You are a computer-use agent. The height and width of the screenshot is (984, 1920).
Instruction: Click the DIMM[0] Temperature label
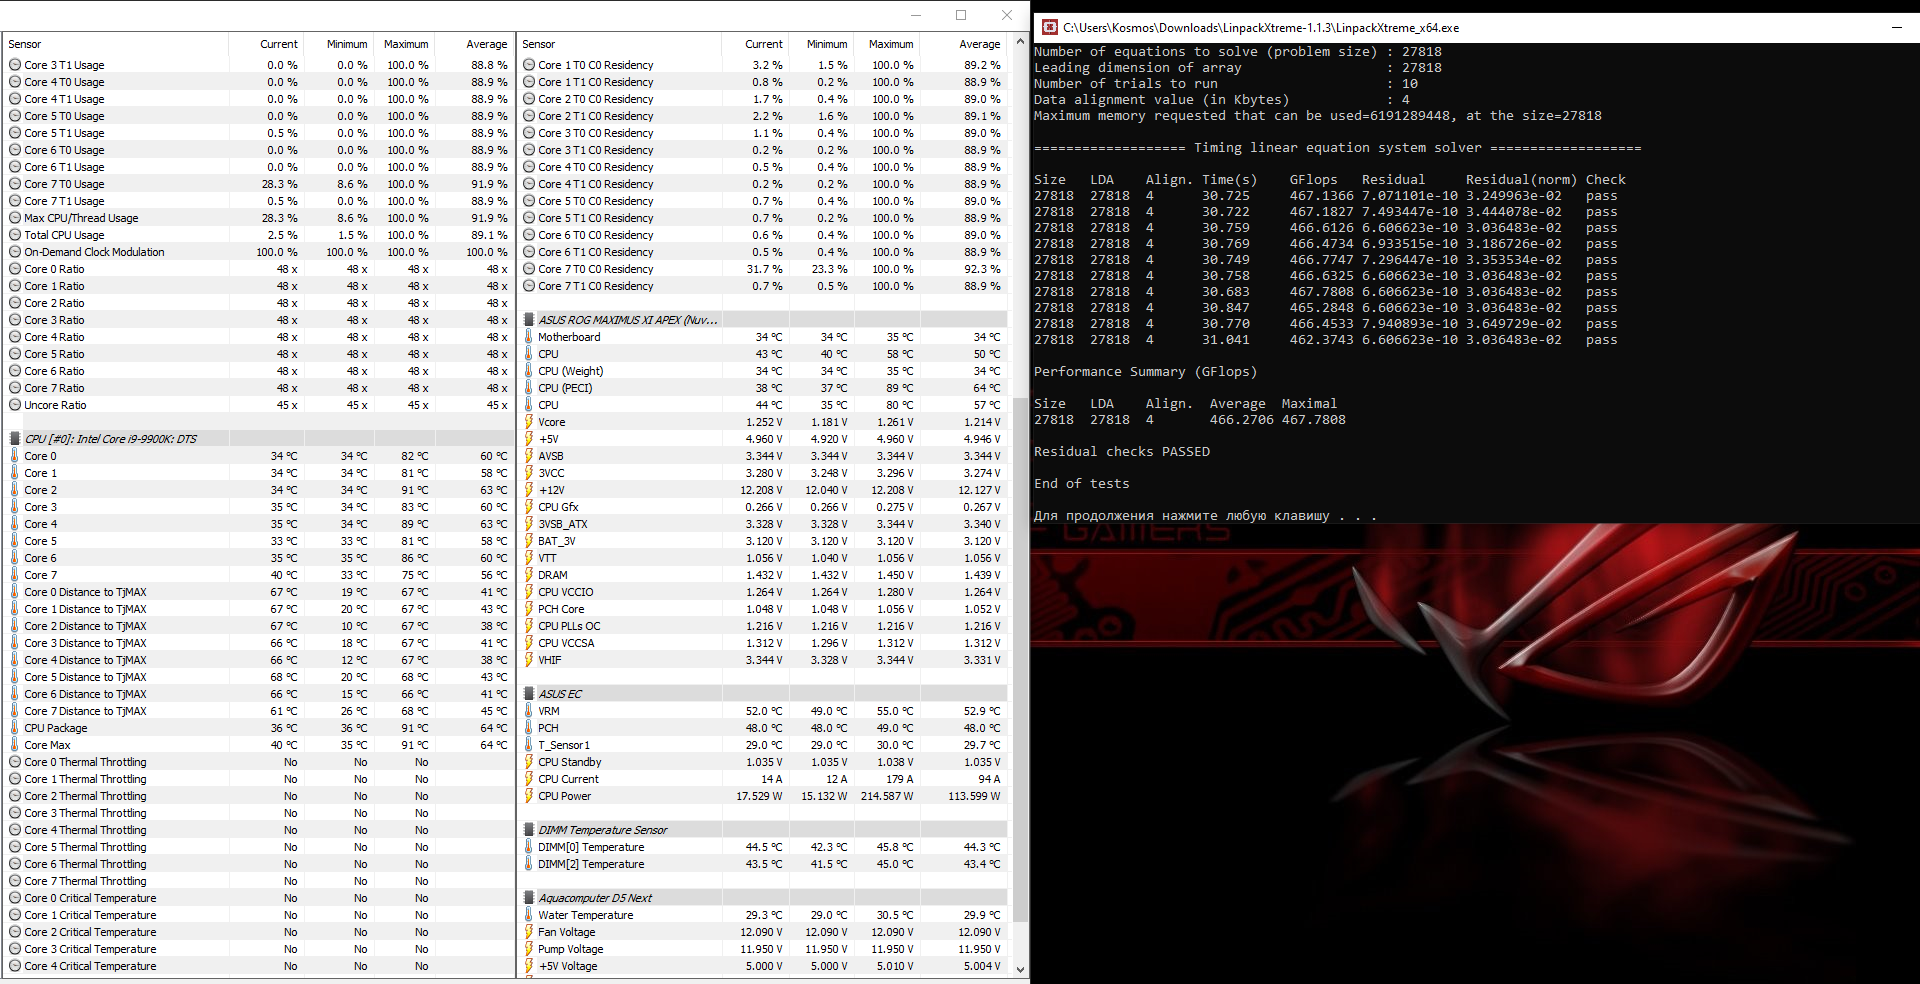[x=591, y=847]
